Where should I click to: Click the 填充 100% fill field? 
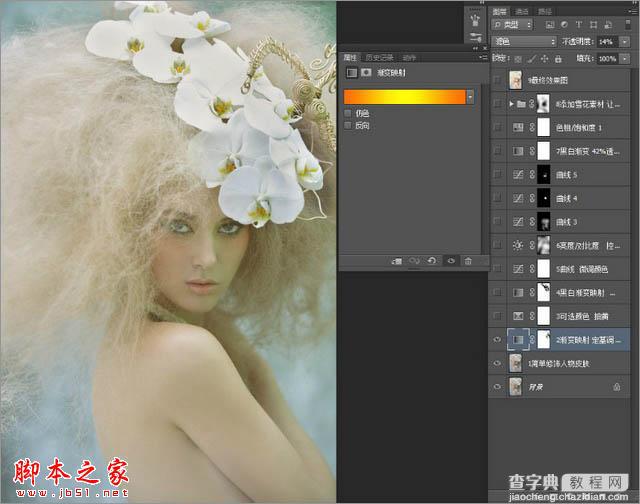click(608, 59)
